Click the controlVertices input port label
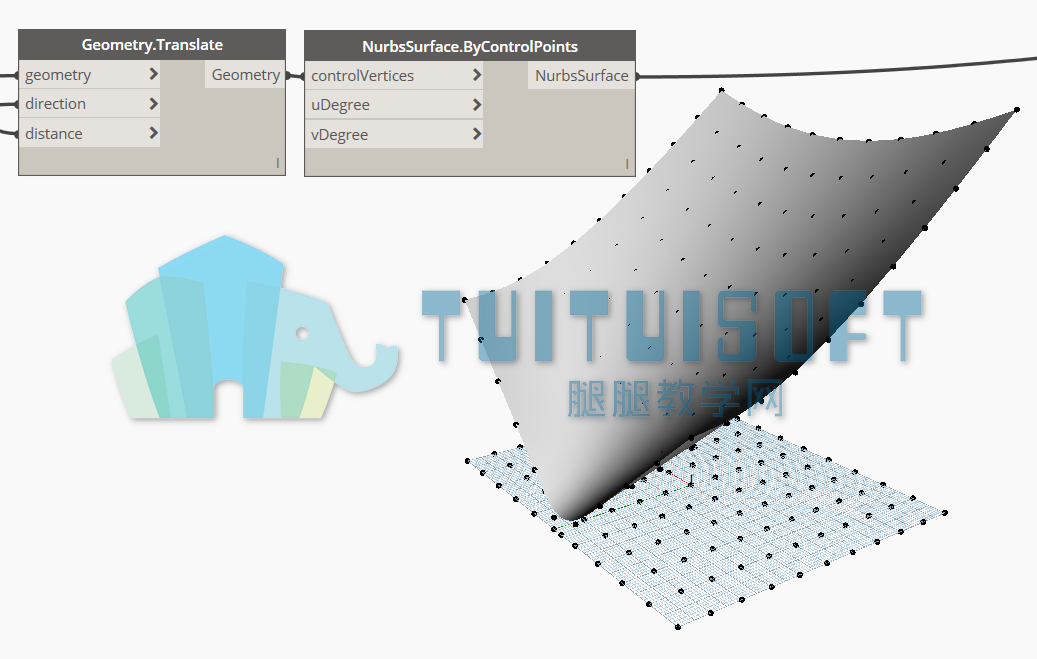1037x659 pixels. [362, 76]
